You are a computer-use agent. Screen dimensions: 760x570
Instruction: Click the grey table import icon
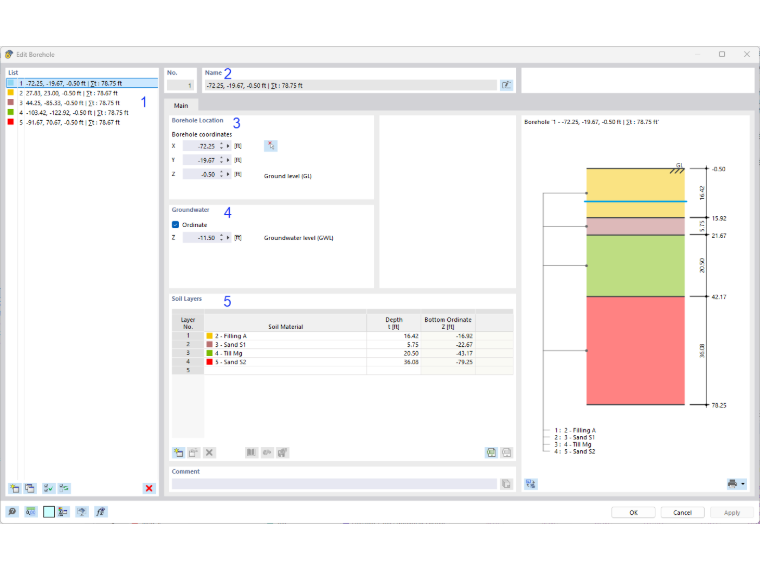pyautogui.click(x=507, y=453)
